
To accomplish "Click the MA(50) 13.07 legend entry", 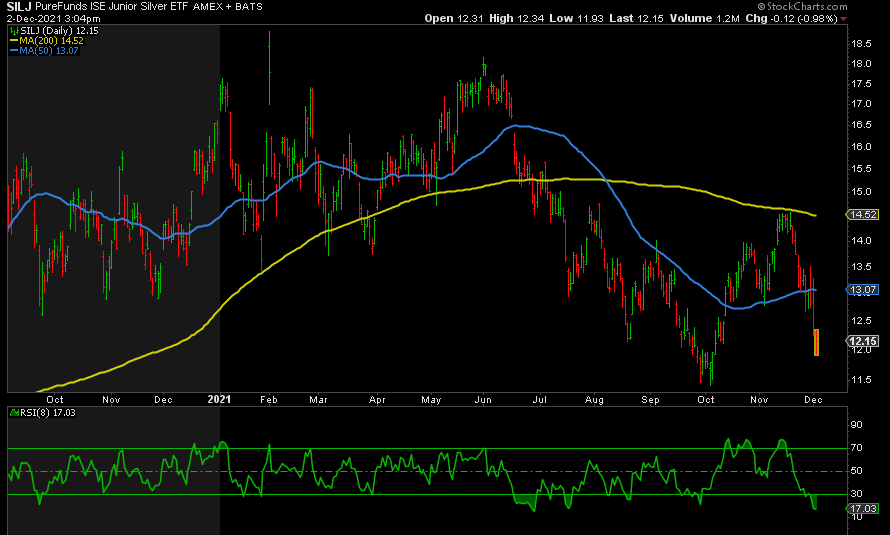I will (49, 51).
